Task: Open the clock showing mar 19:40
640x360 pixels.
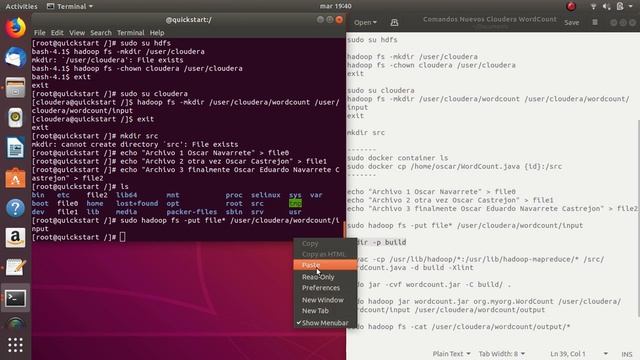Action: (336, 6)
